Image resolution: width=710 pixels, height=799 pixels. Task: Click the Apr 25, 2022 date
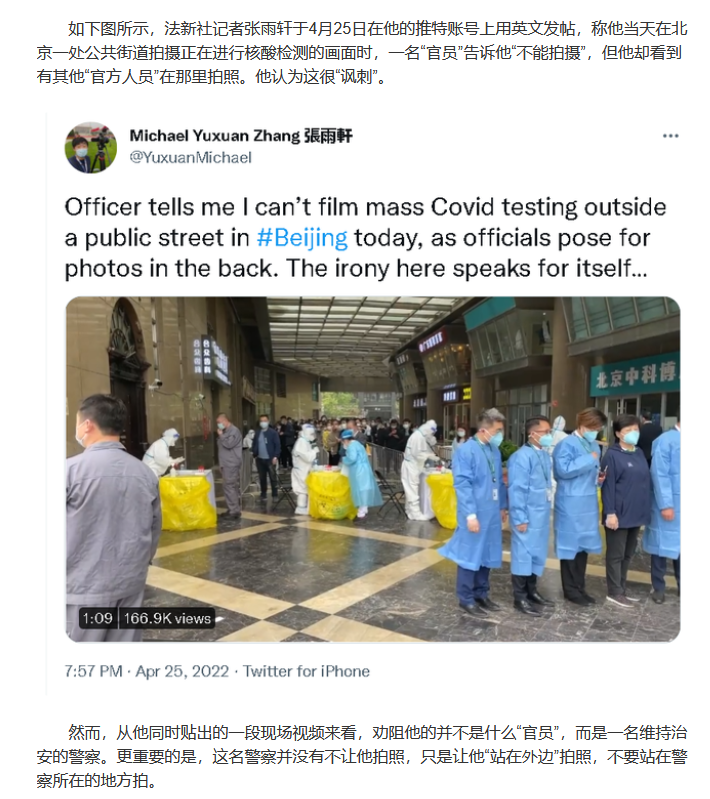click(x=182, y=671)
